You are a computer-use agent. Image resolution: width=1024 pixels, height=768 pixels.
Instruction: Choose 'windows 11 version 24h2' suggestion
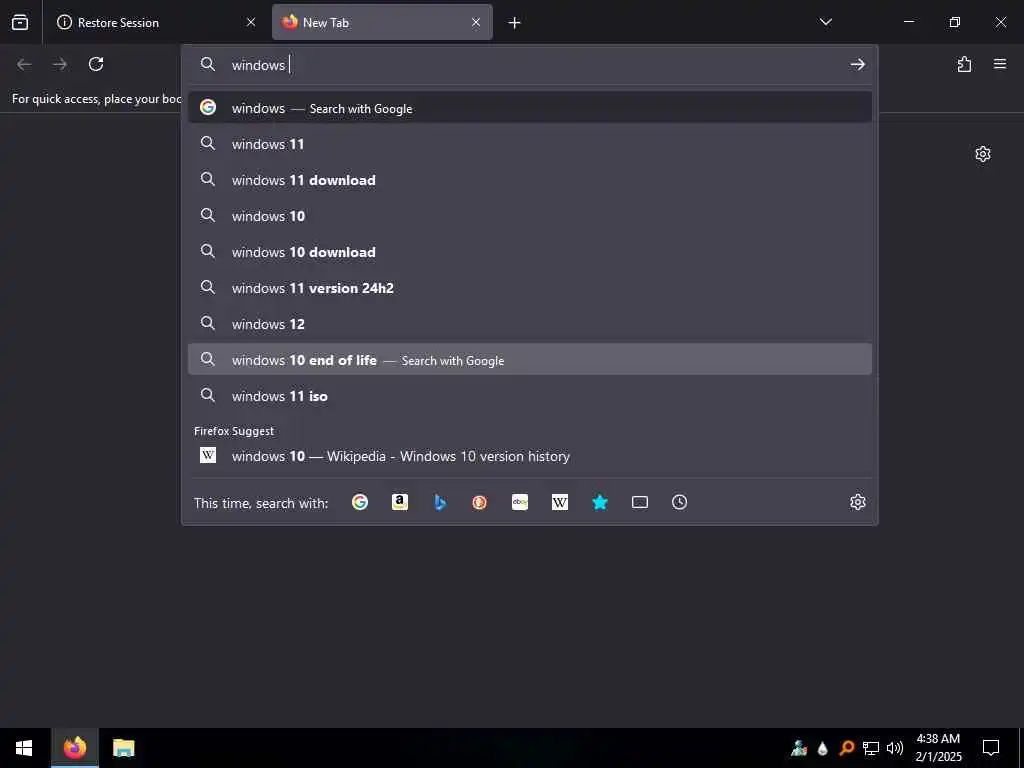click(x=530, y=287)
